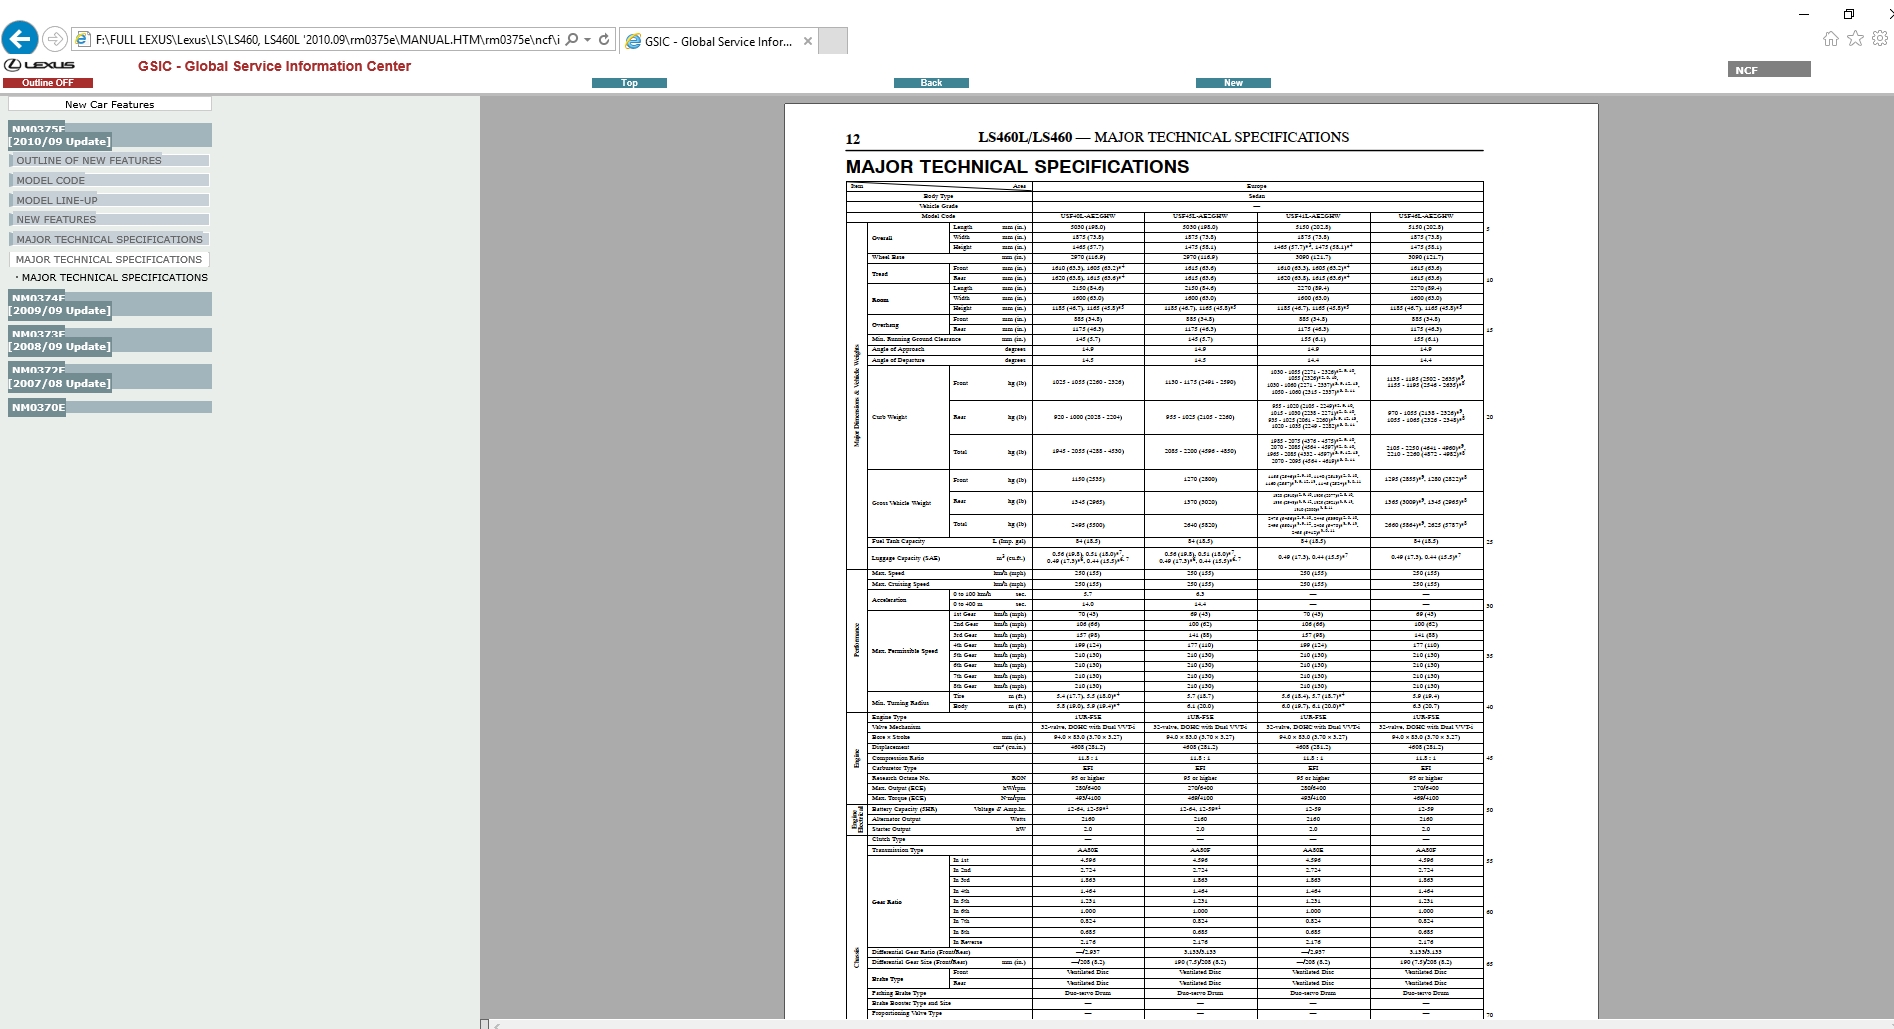Image resolution: width=1894 pixels, height=1029 pixels.
Task: Expand NM0375E 2010/09 Update section
Action: tap(110, 135)
